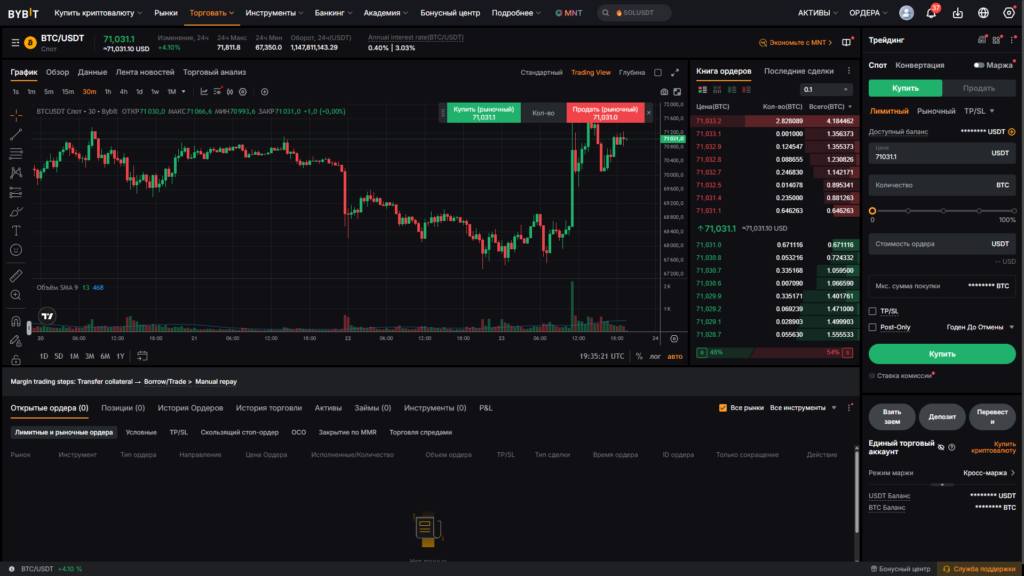
Task: Click the chart zoom-in magnifier tool
Action: (x=16, y=295)
